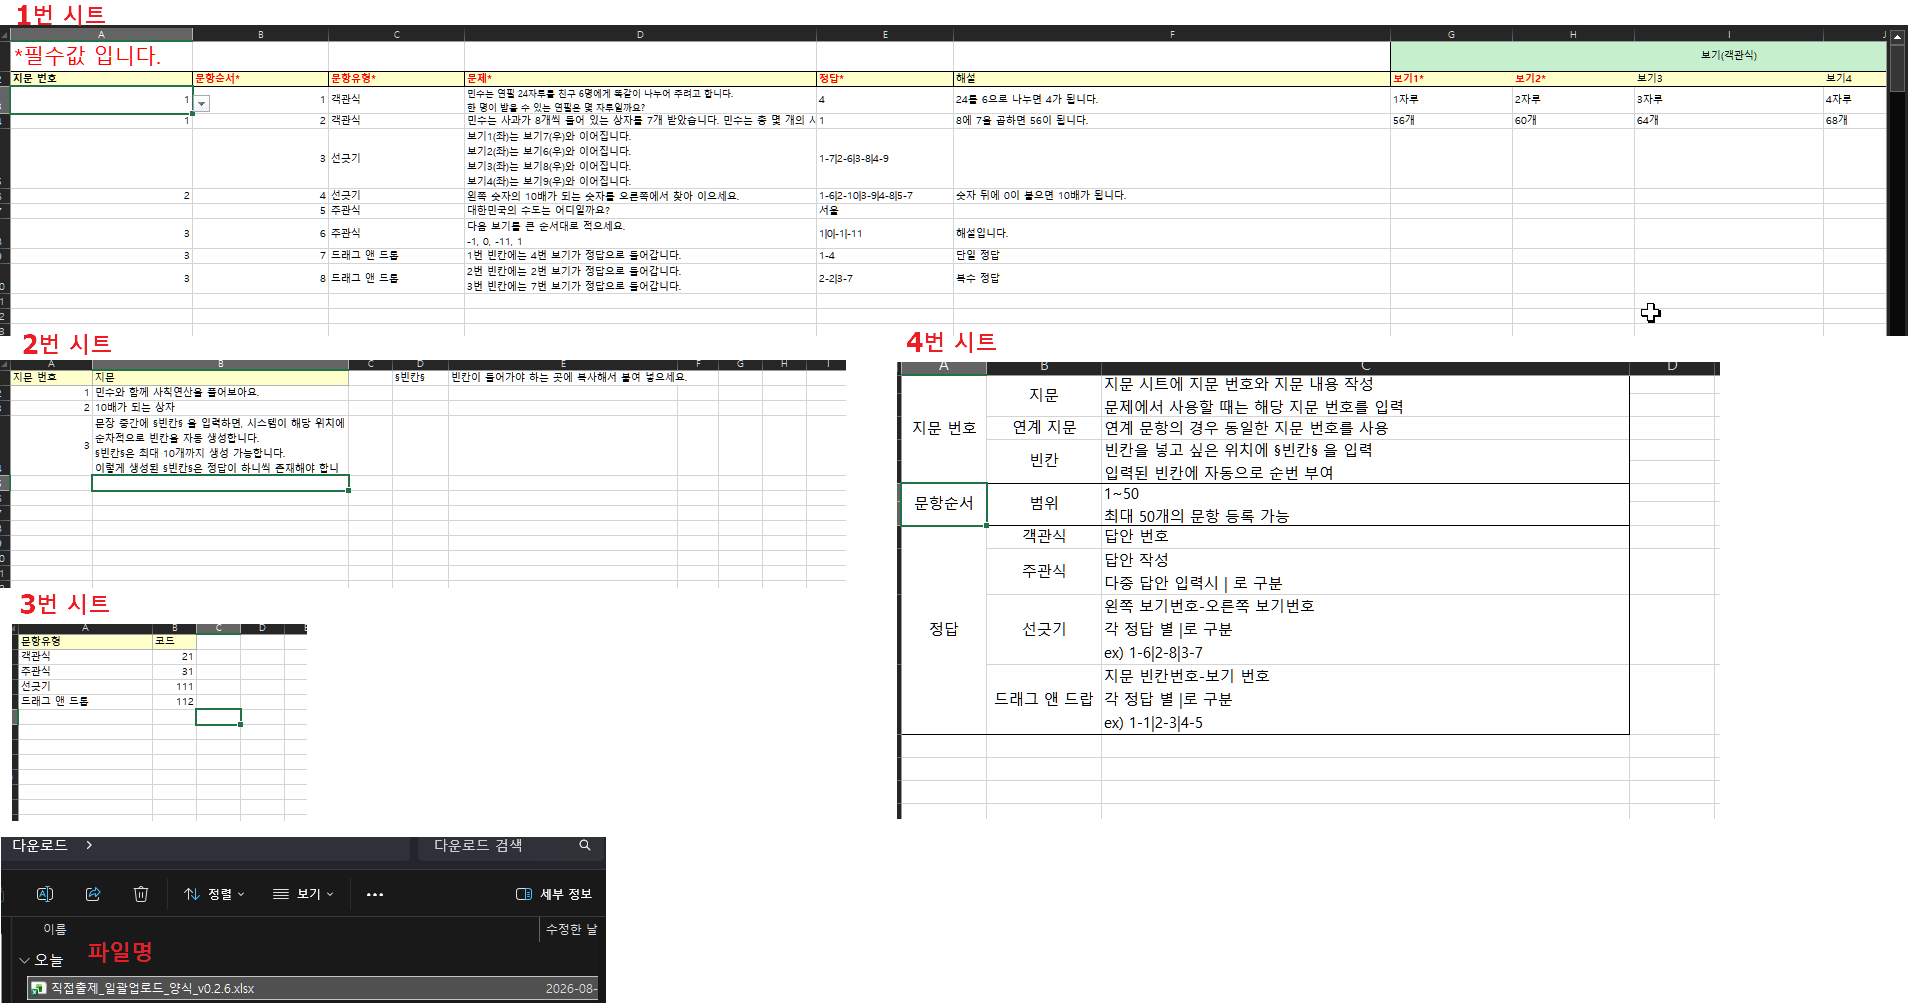Click the vertical scrollbar up arrow in sheet 1
The height and width of the screenshot is (1008, 1908).
click(1897, 36)
